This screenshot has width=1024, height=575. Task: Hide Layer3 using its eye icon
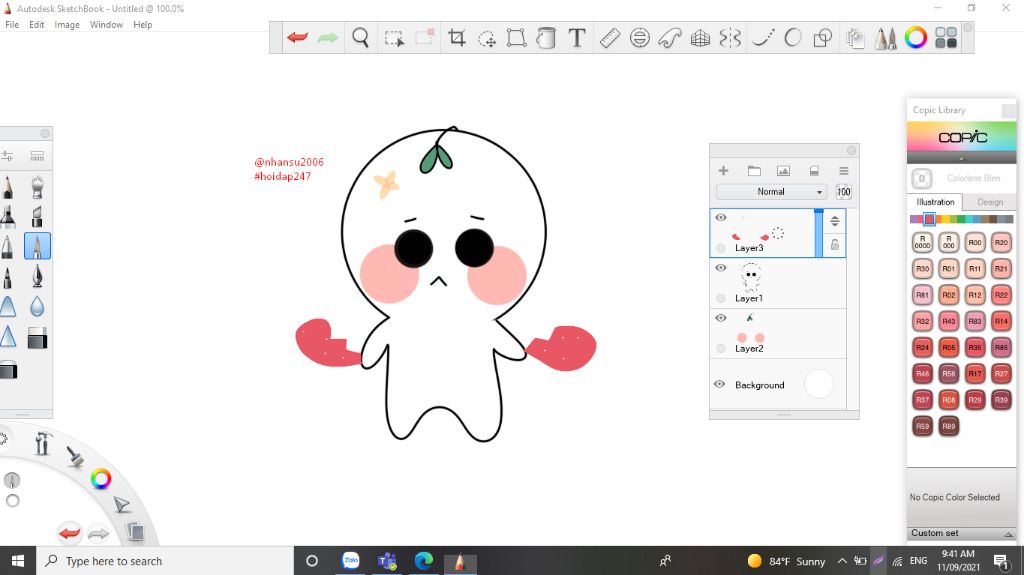720,217
